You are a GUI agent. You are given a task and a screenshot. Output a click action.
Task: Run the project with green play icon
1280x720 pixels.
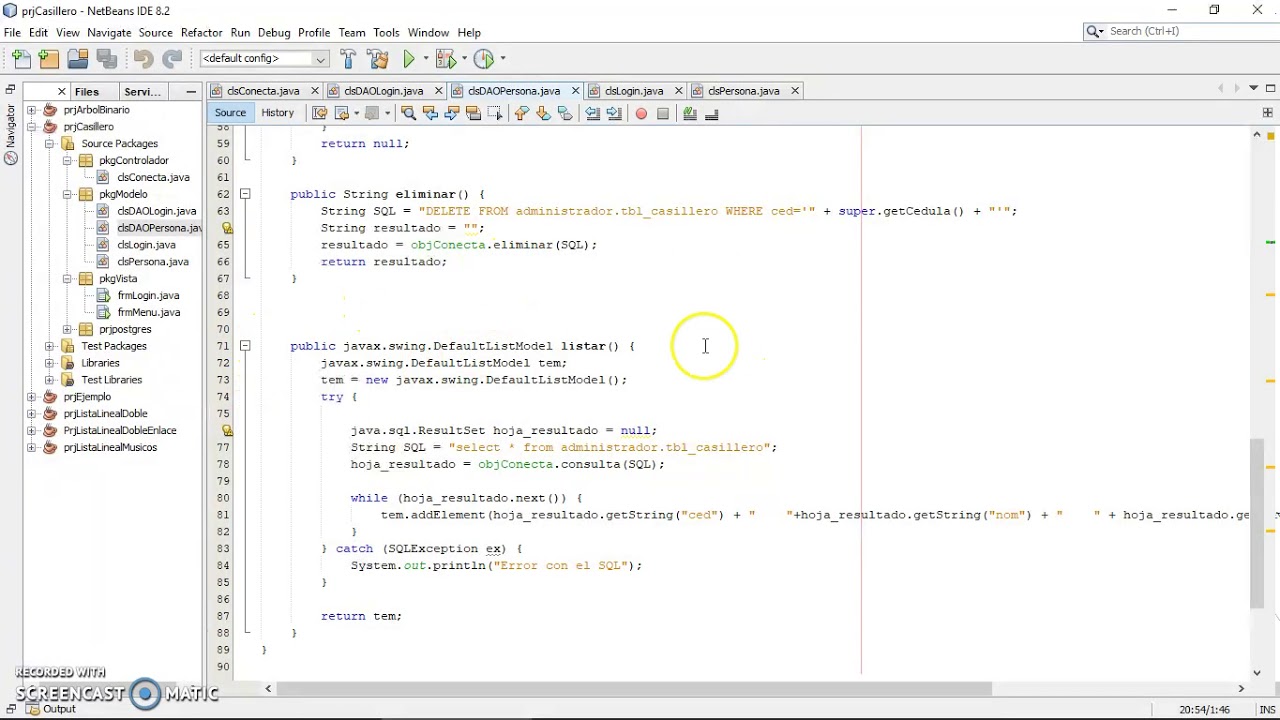(x=409, y=59)
